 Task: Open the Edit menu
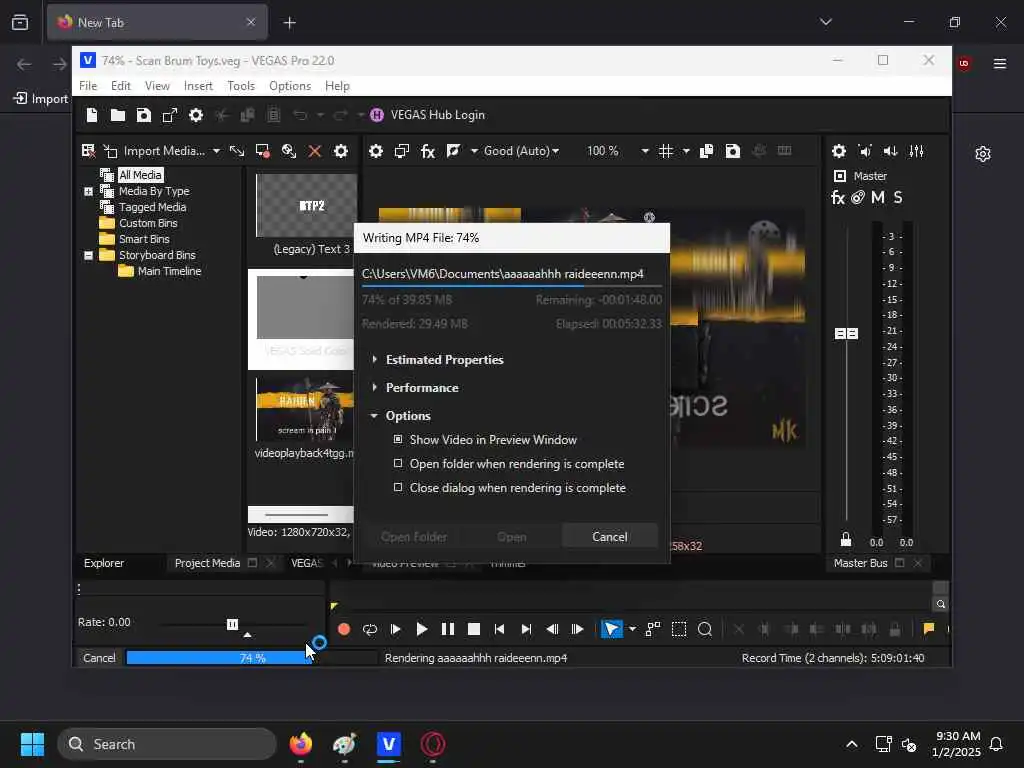pyautogui.click(x=121, y=86)
